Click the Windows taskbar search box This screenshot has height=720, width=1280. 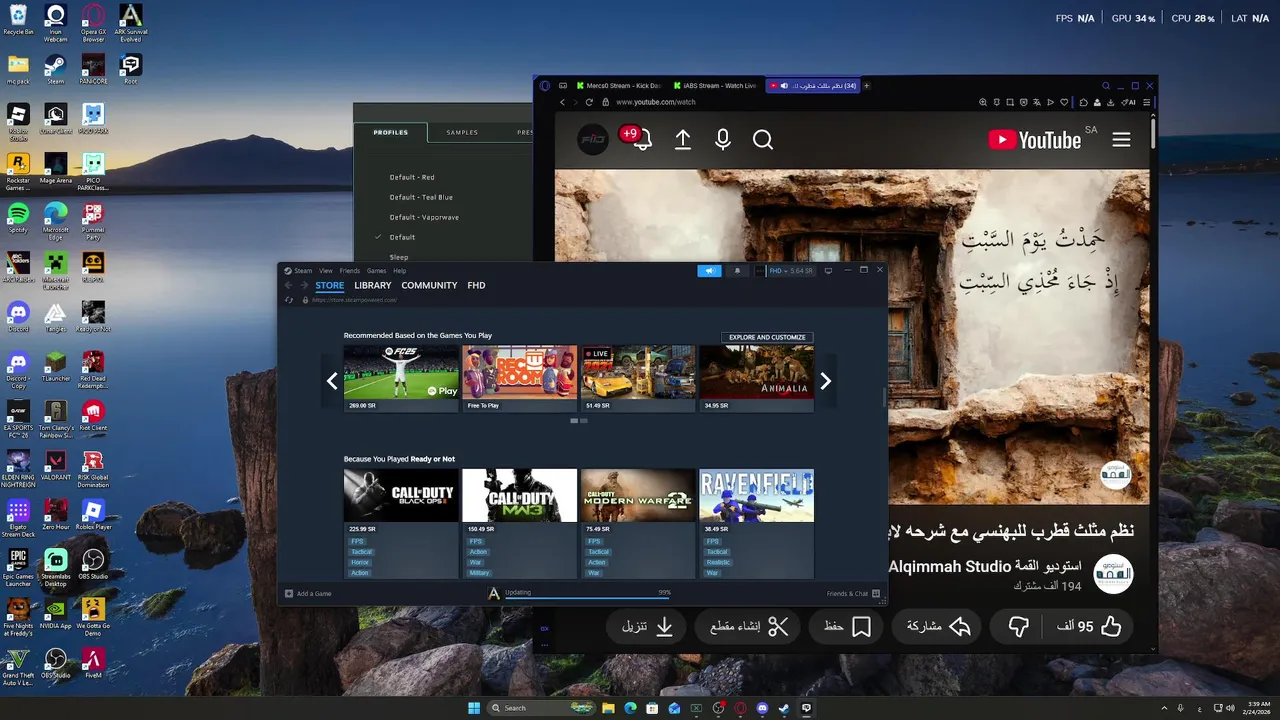[x=539, y=708]
